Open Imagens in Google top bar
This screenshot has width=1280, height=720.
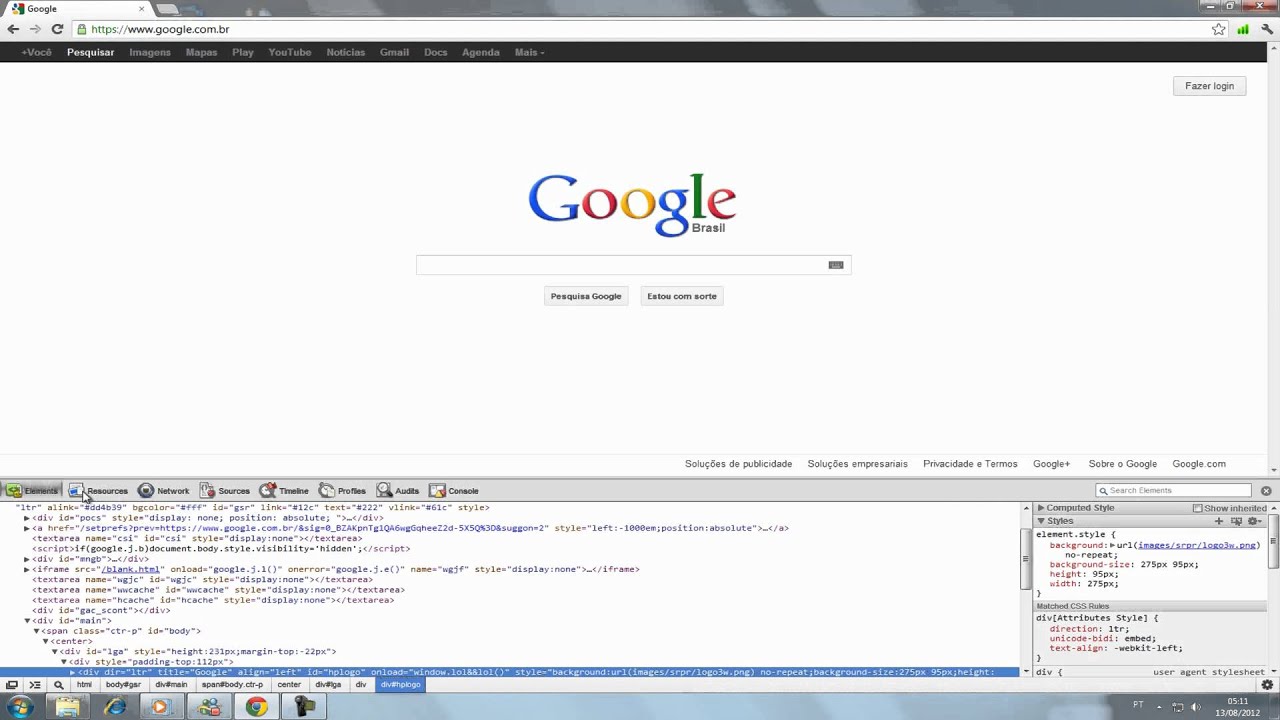point(150,52)
